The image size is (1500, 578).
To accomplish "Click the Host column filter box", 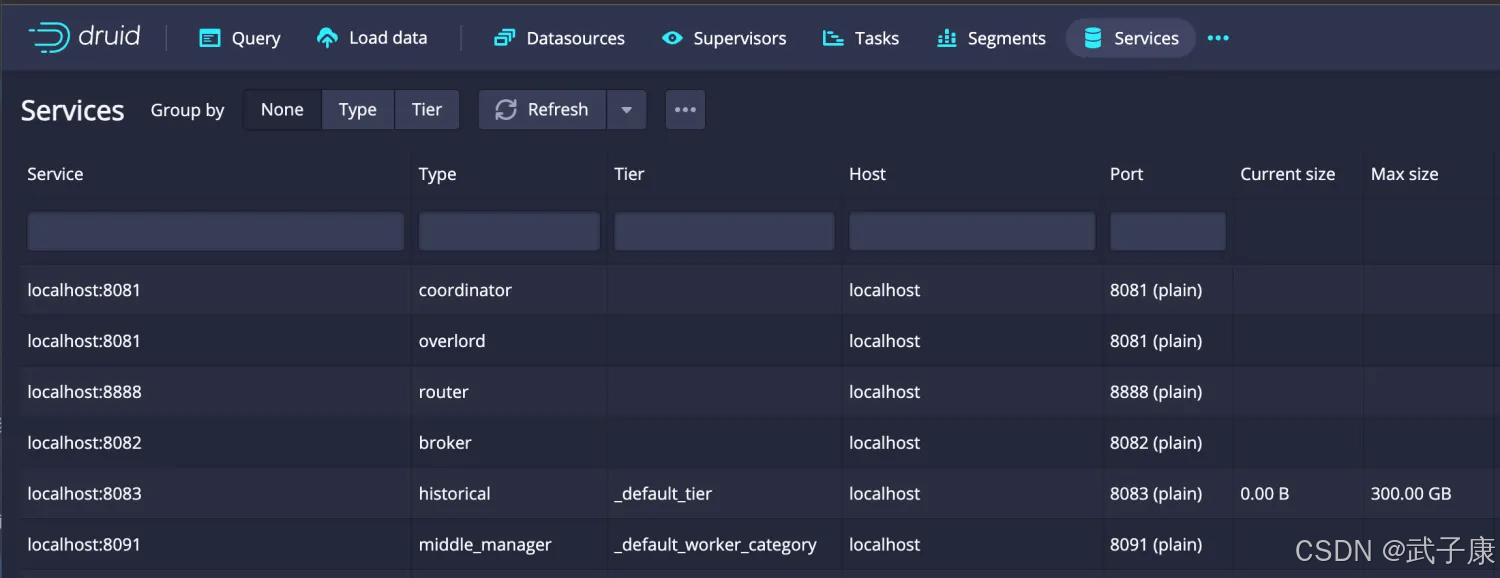I will click(x=971, y=232).
